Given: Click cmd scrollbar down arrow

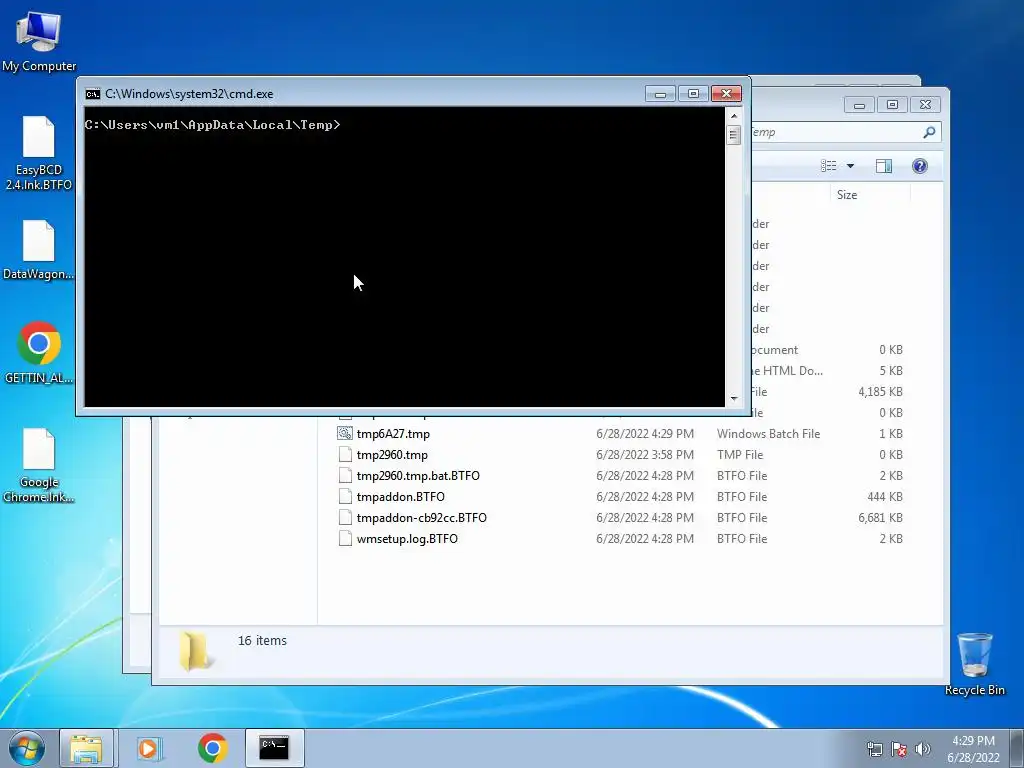Looking at the screenshot, I should click(734, 398).
